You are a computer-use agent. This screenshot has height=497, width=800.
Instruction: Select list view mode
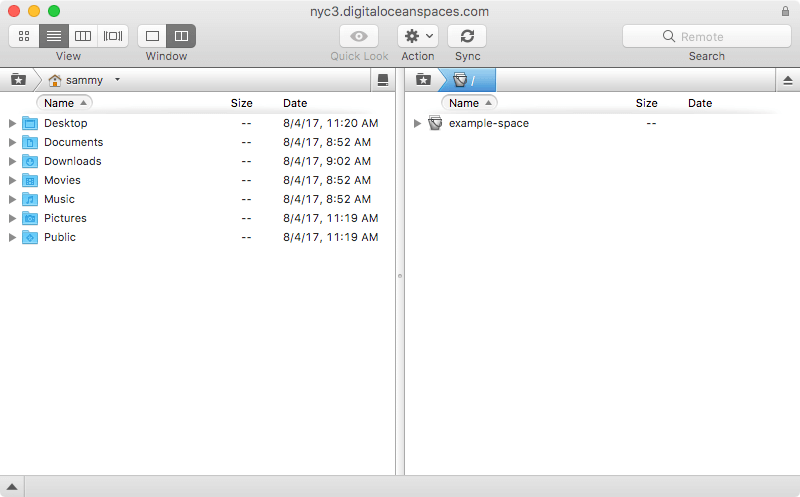[54, 36]
